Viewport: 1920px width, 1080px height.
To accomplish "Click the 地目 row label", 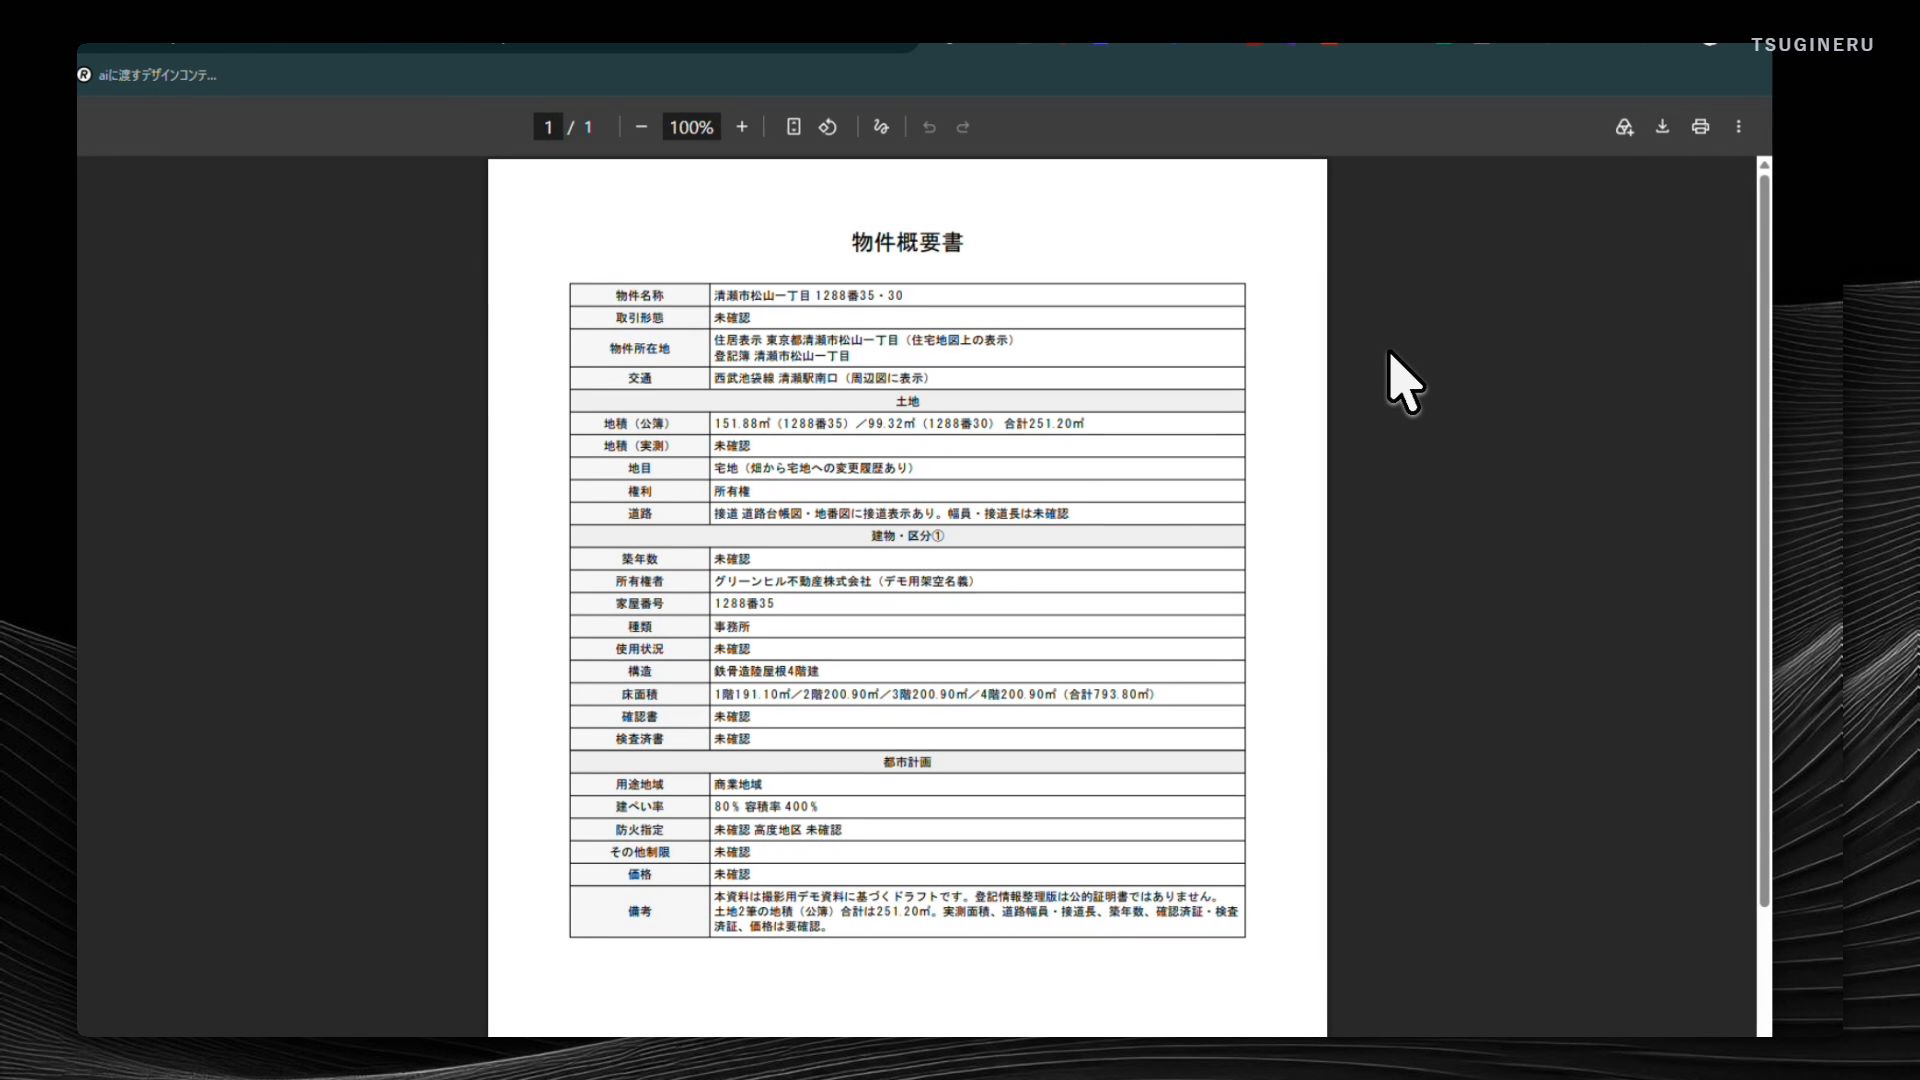I will tap(639, 469).
